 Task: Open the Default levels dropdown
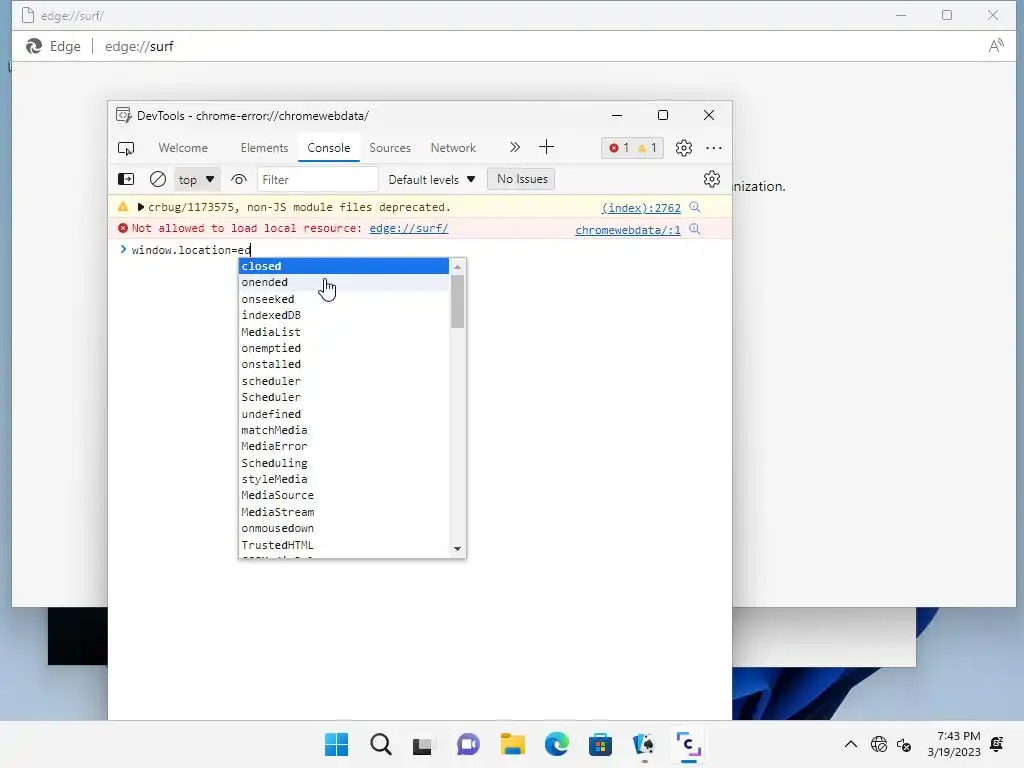point(432,180)
